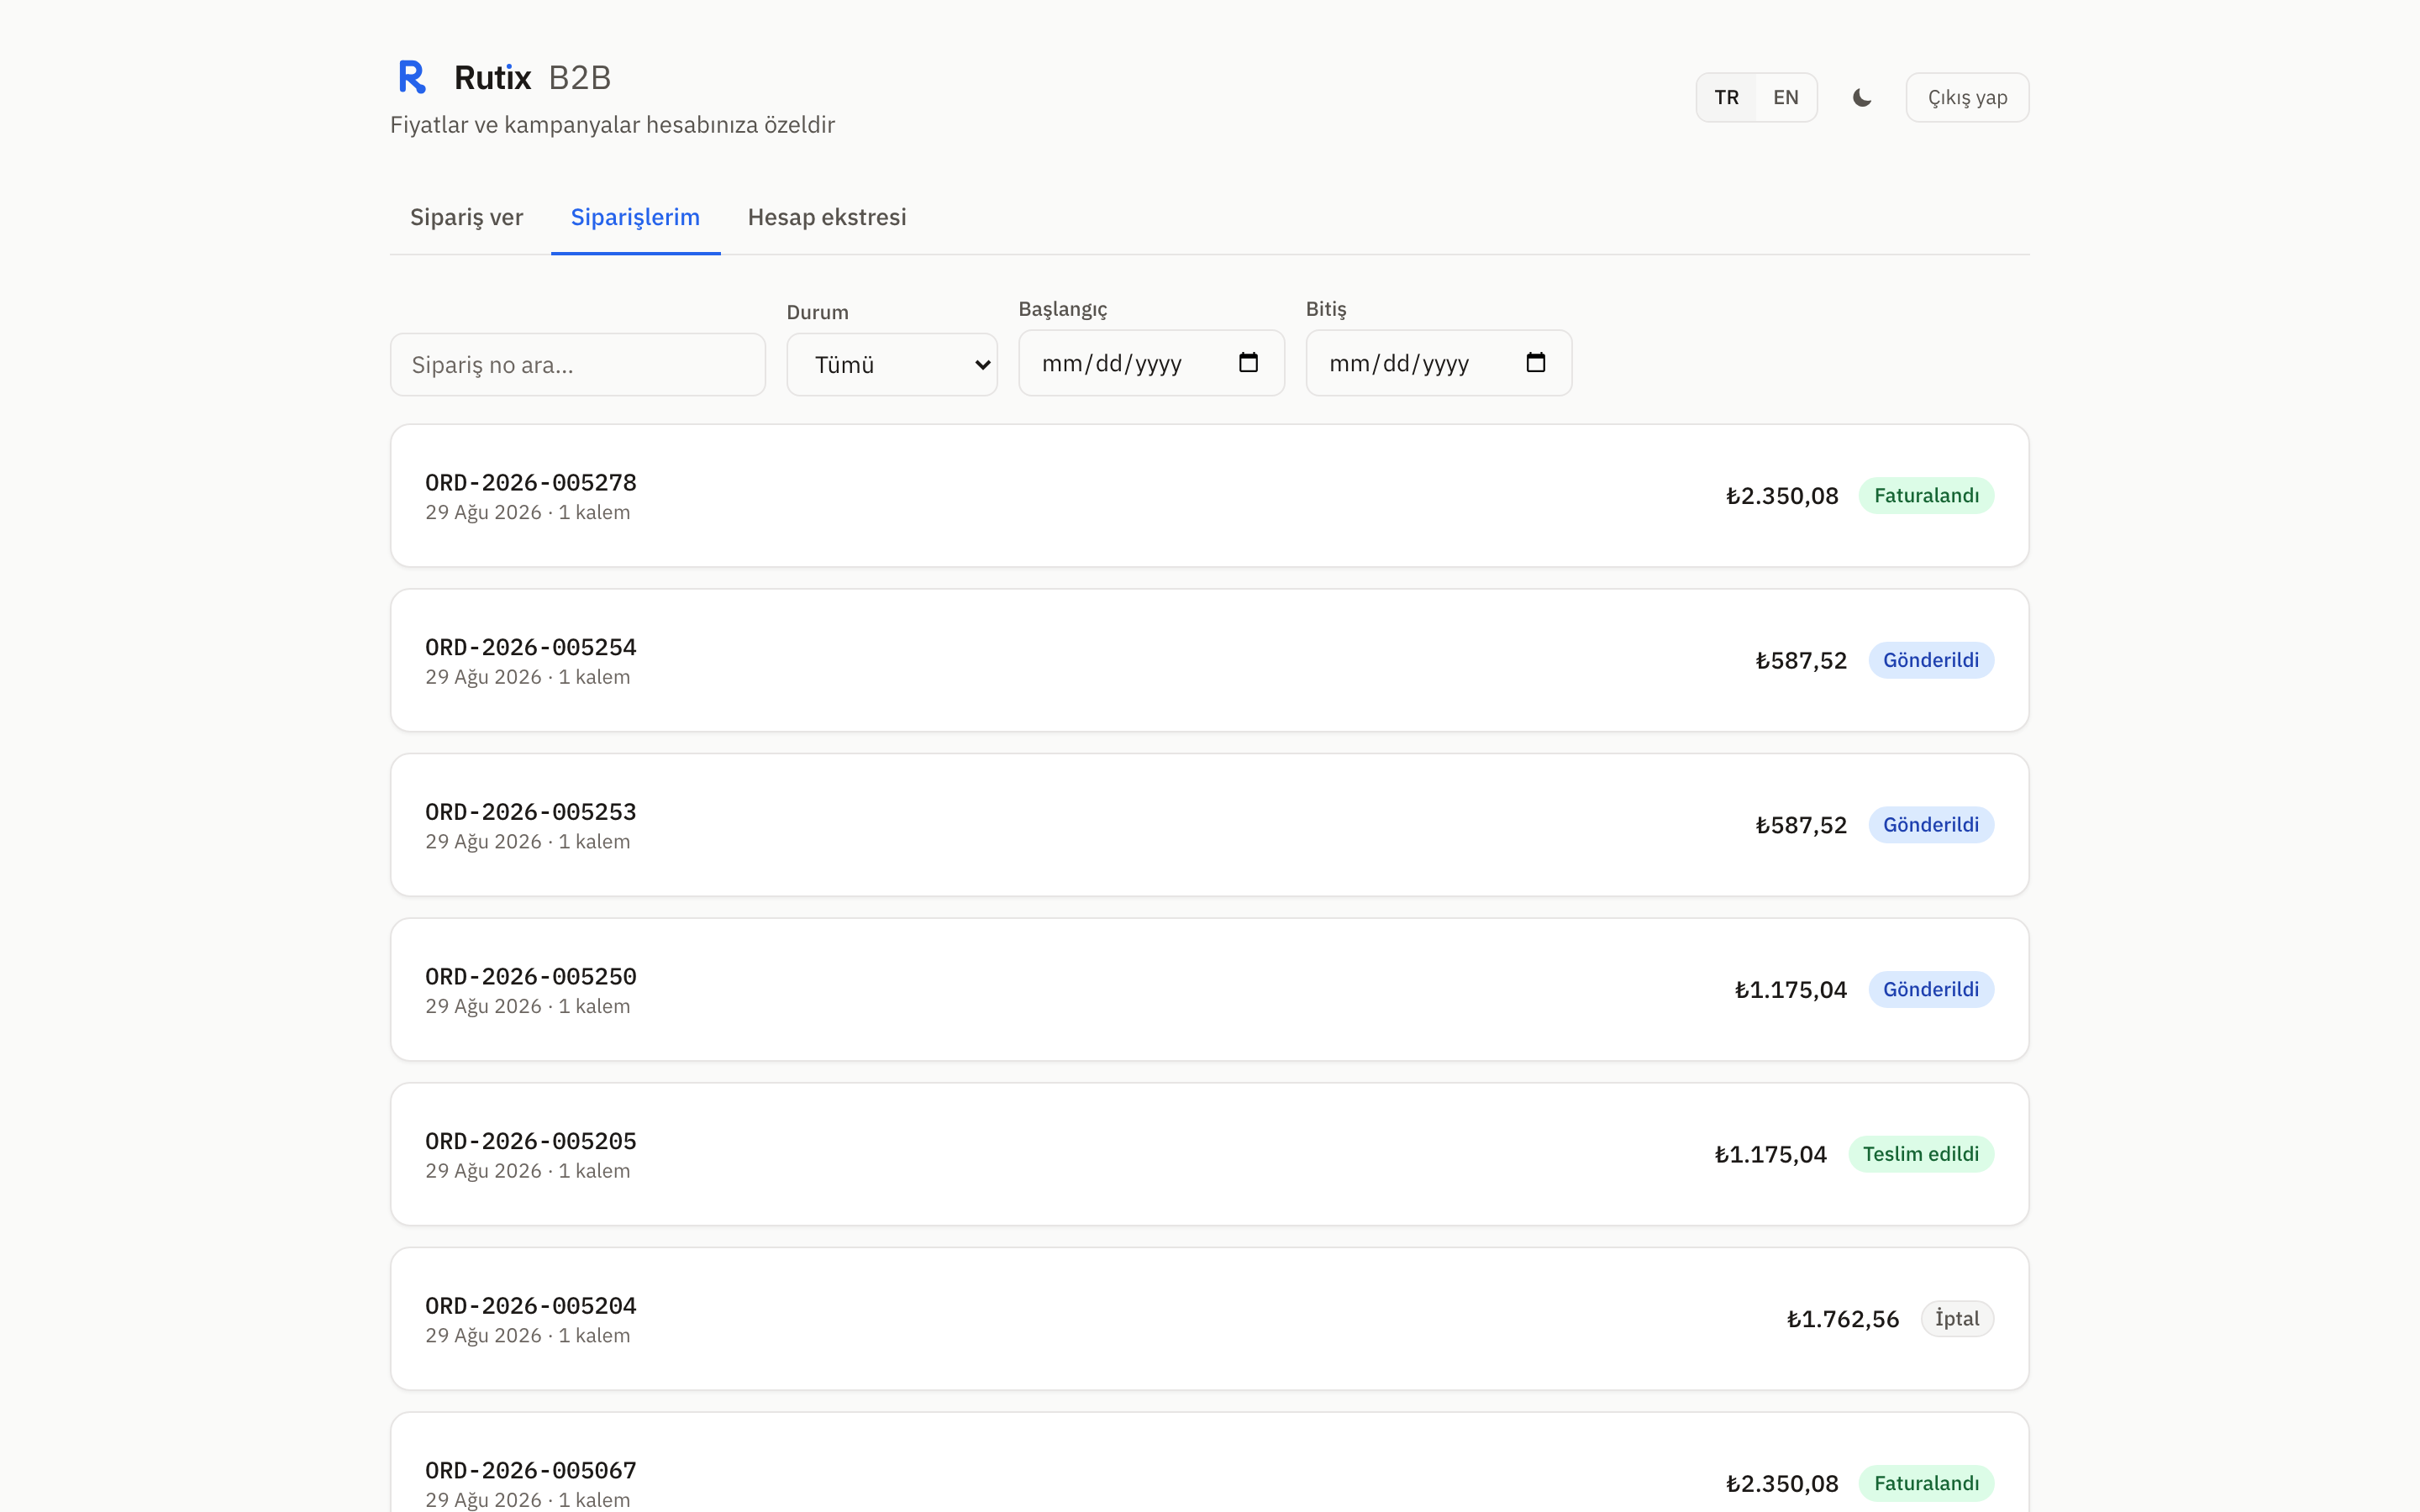Open order ORD-2026-005278
The width and height of the screenshot is (2420, 1512).
[1209, 495]
